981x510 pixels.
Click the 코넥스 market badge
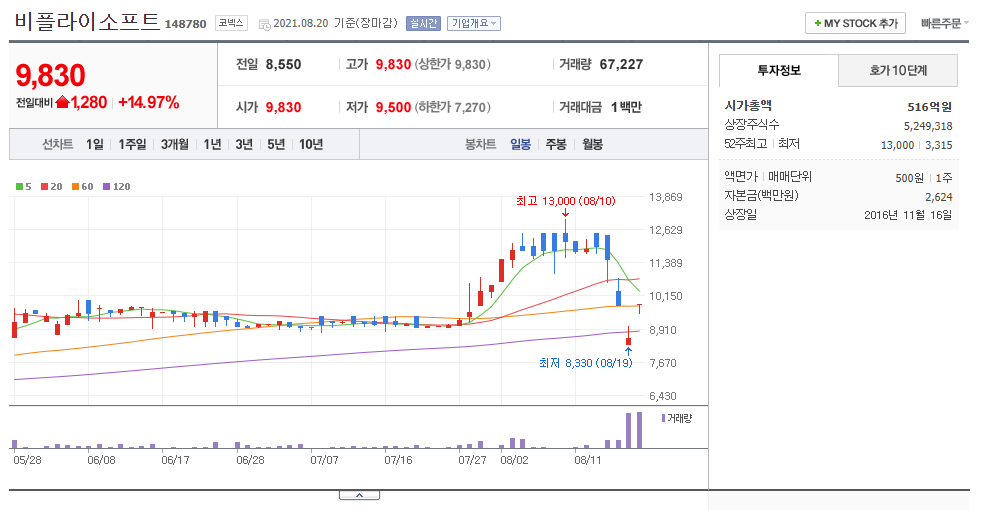pyautogui.click(x=231, y=23)
